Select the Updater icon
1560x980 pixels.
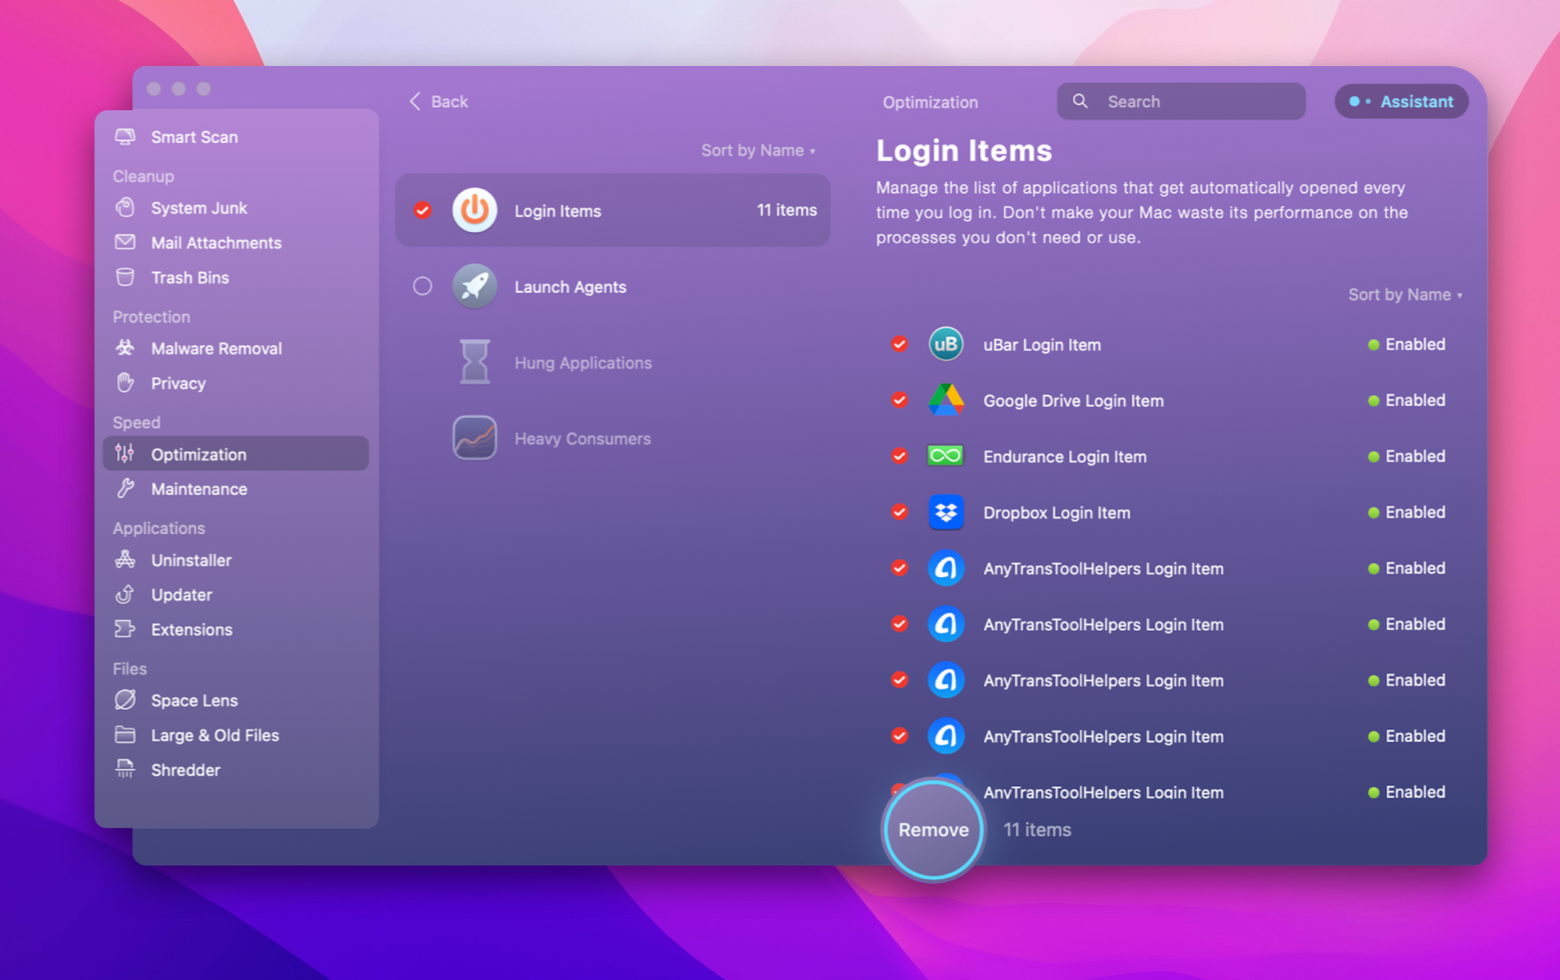tap(125, 595)
